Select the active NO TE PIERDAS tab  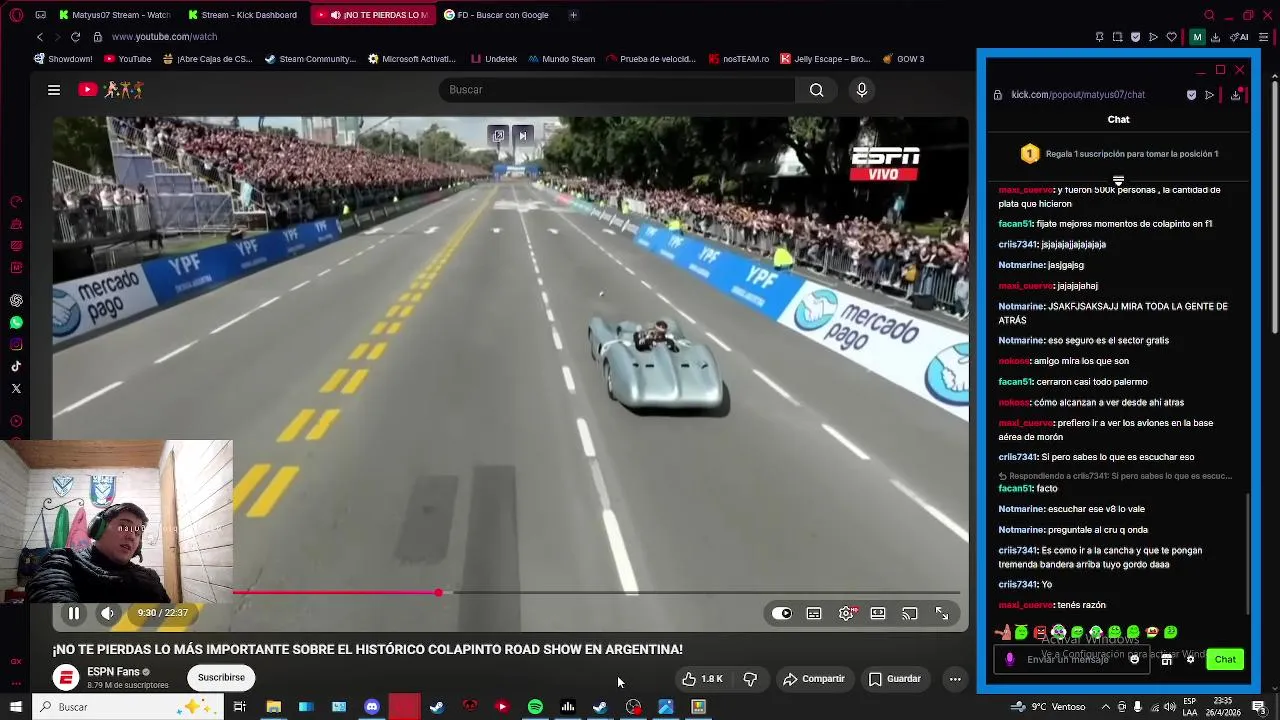(x=372, y=15)
